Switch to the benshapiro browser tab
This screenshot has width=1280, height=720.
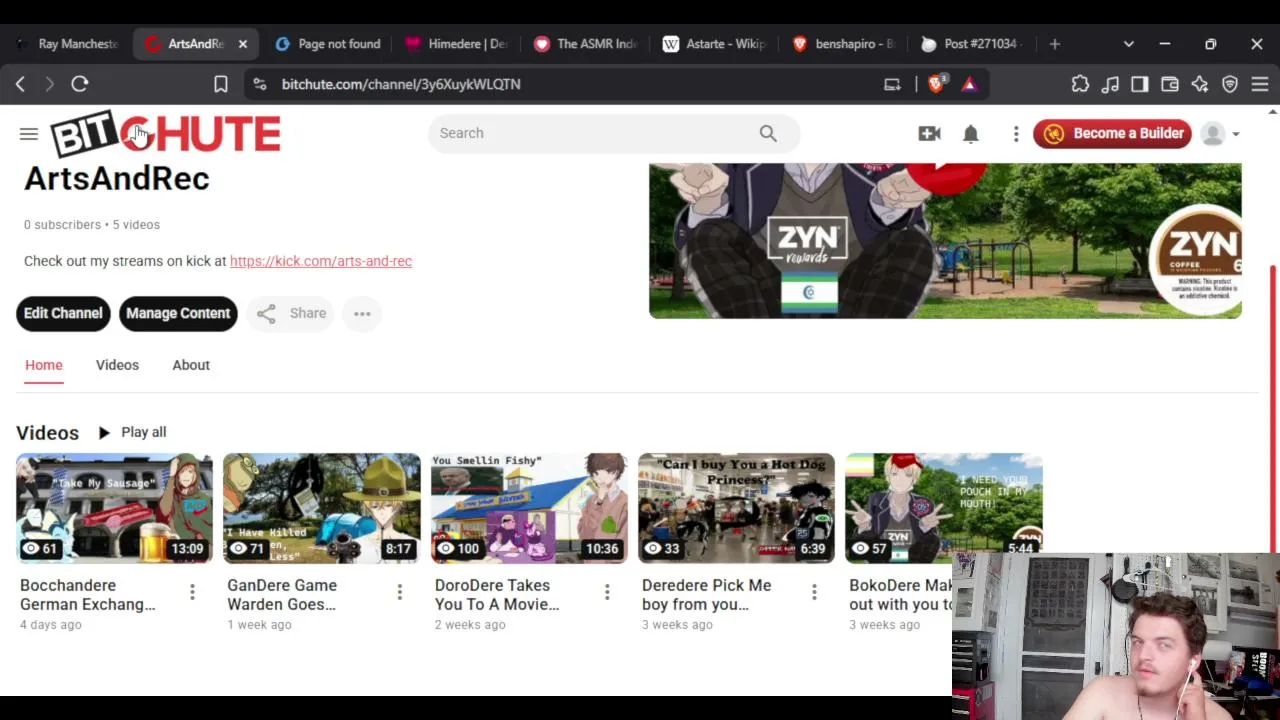[846, 44]
